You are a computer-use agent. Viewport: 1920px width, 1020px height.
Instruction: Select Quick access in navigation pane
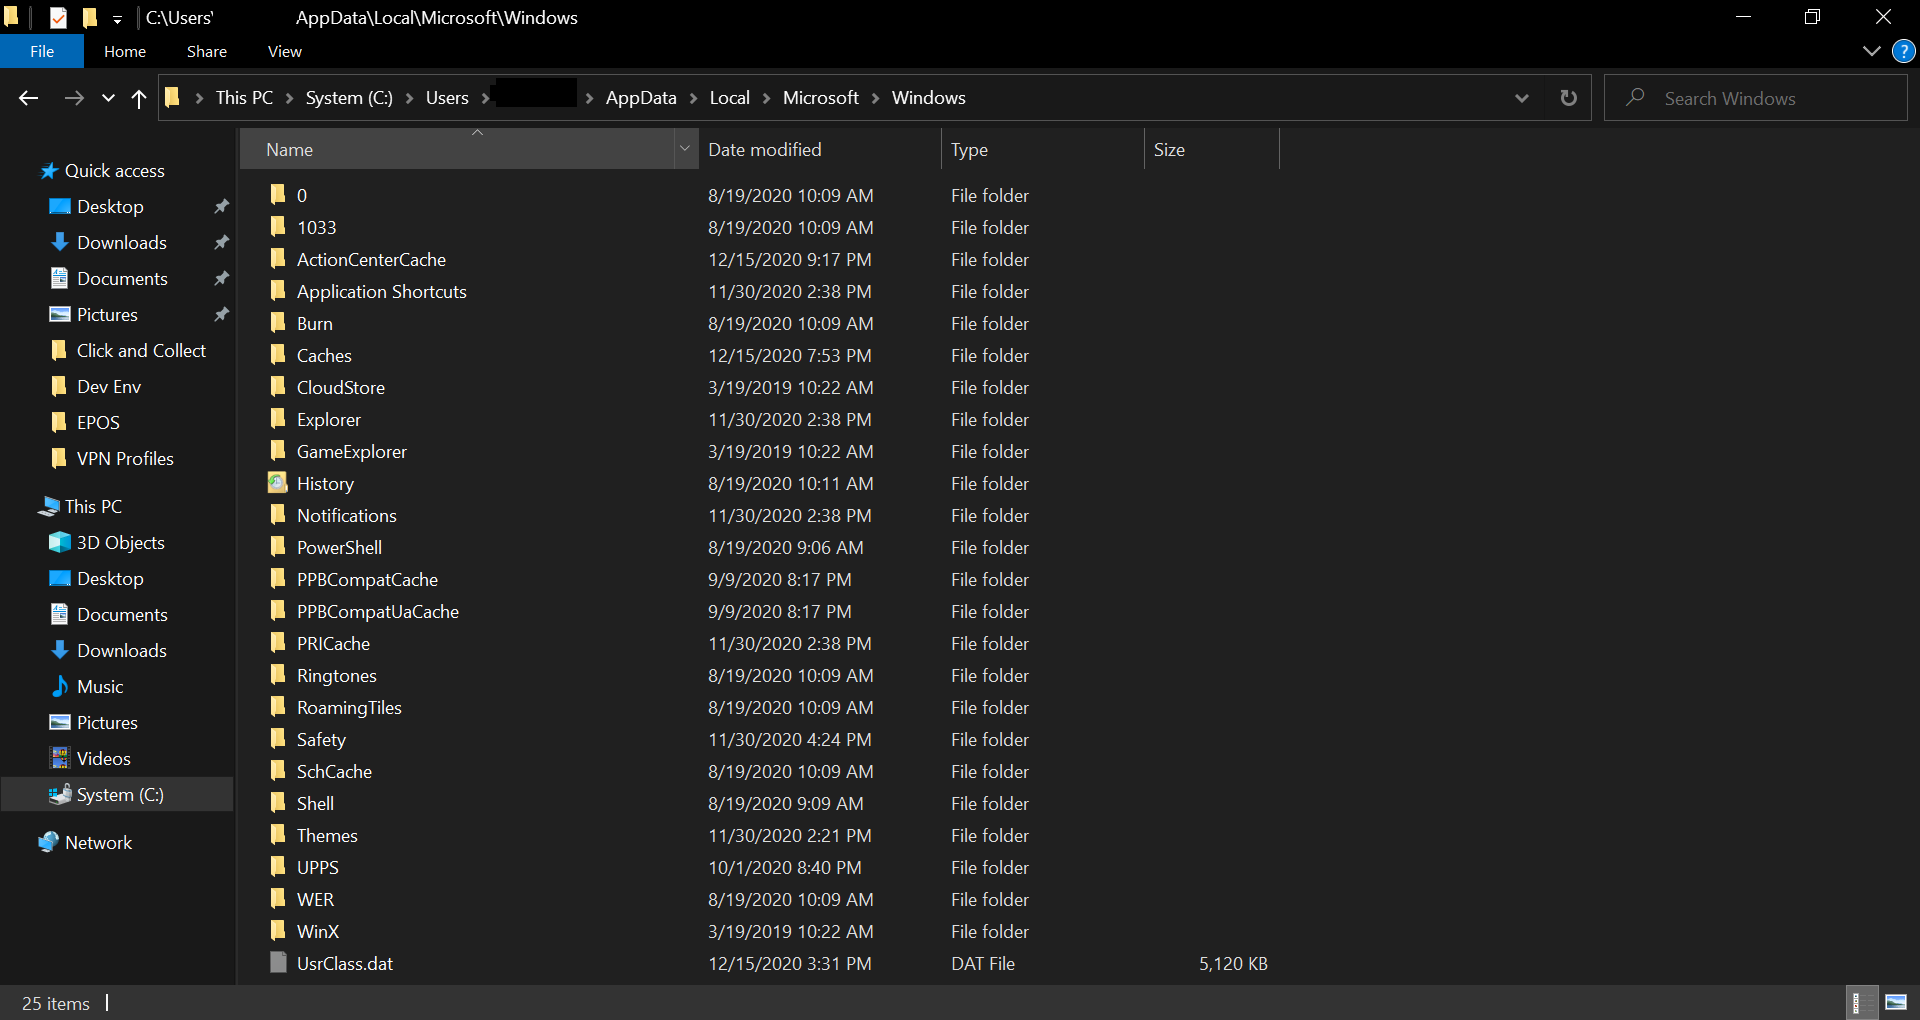pos(114,170)
